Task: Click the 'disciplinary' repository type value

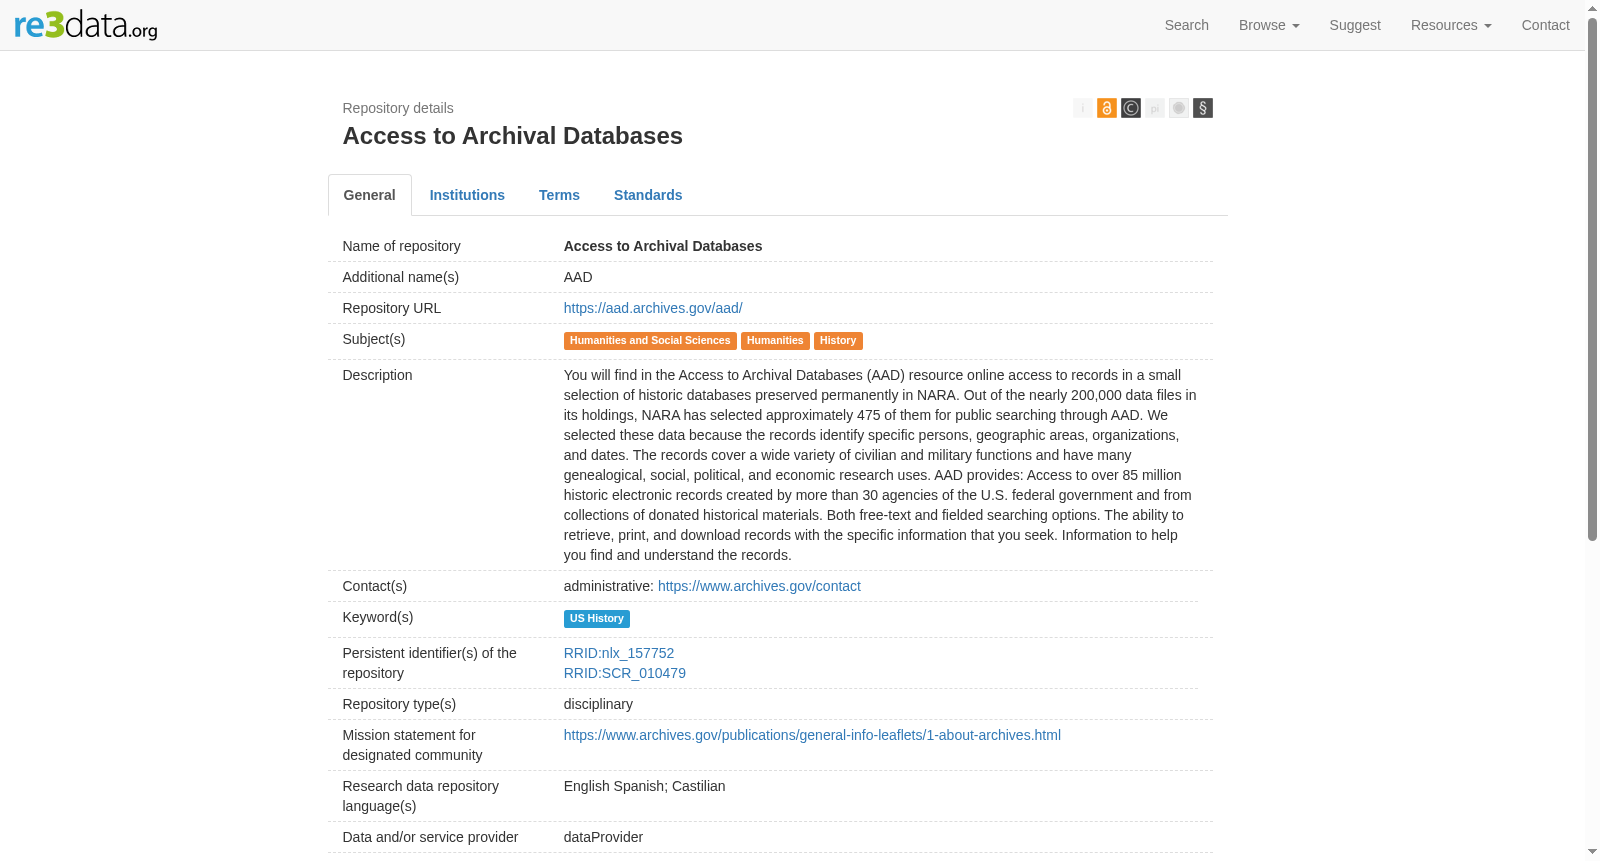Action: pos(598,704)
